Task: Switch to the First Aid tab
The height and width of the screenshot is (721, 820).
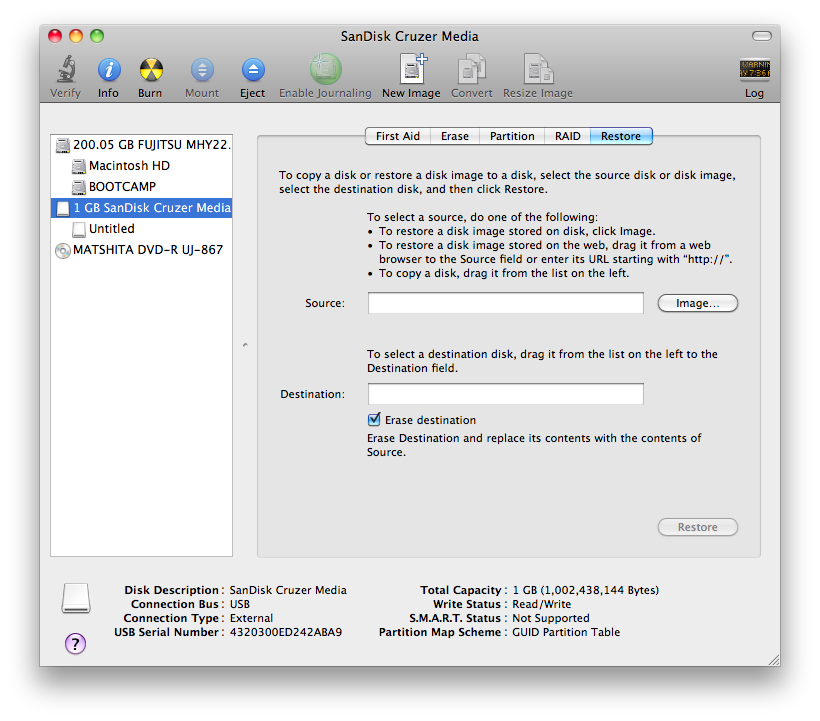Action: point(397,136)
